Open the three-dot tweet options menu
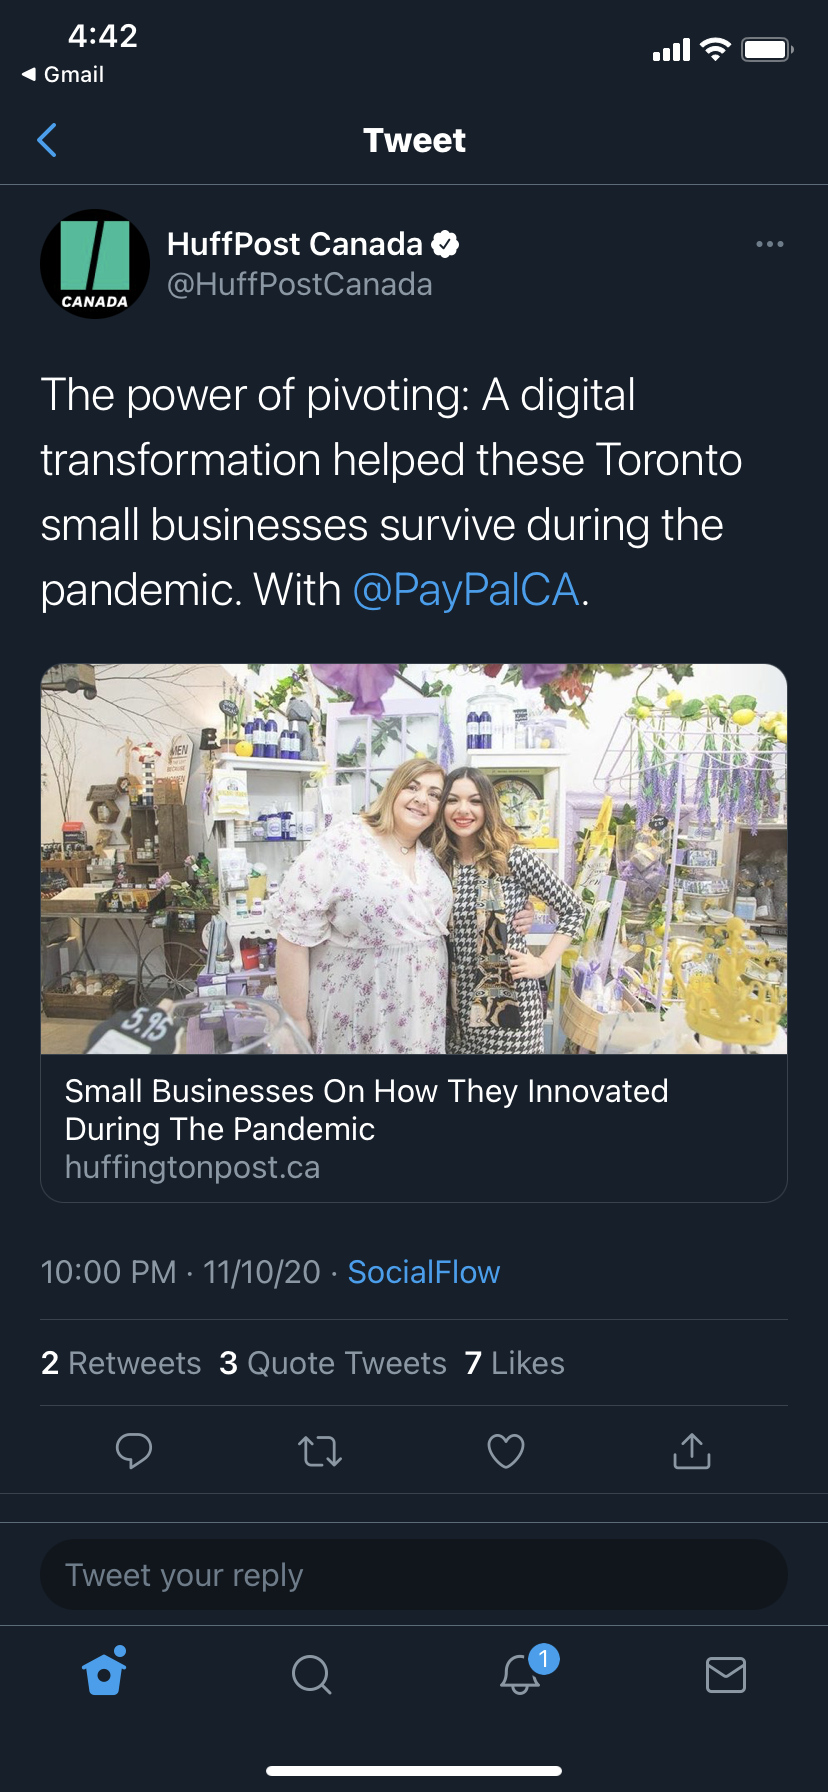This screenshot has height=1792, width=828. (769, 244)
